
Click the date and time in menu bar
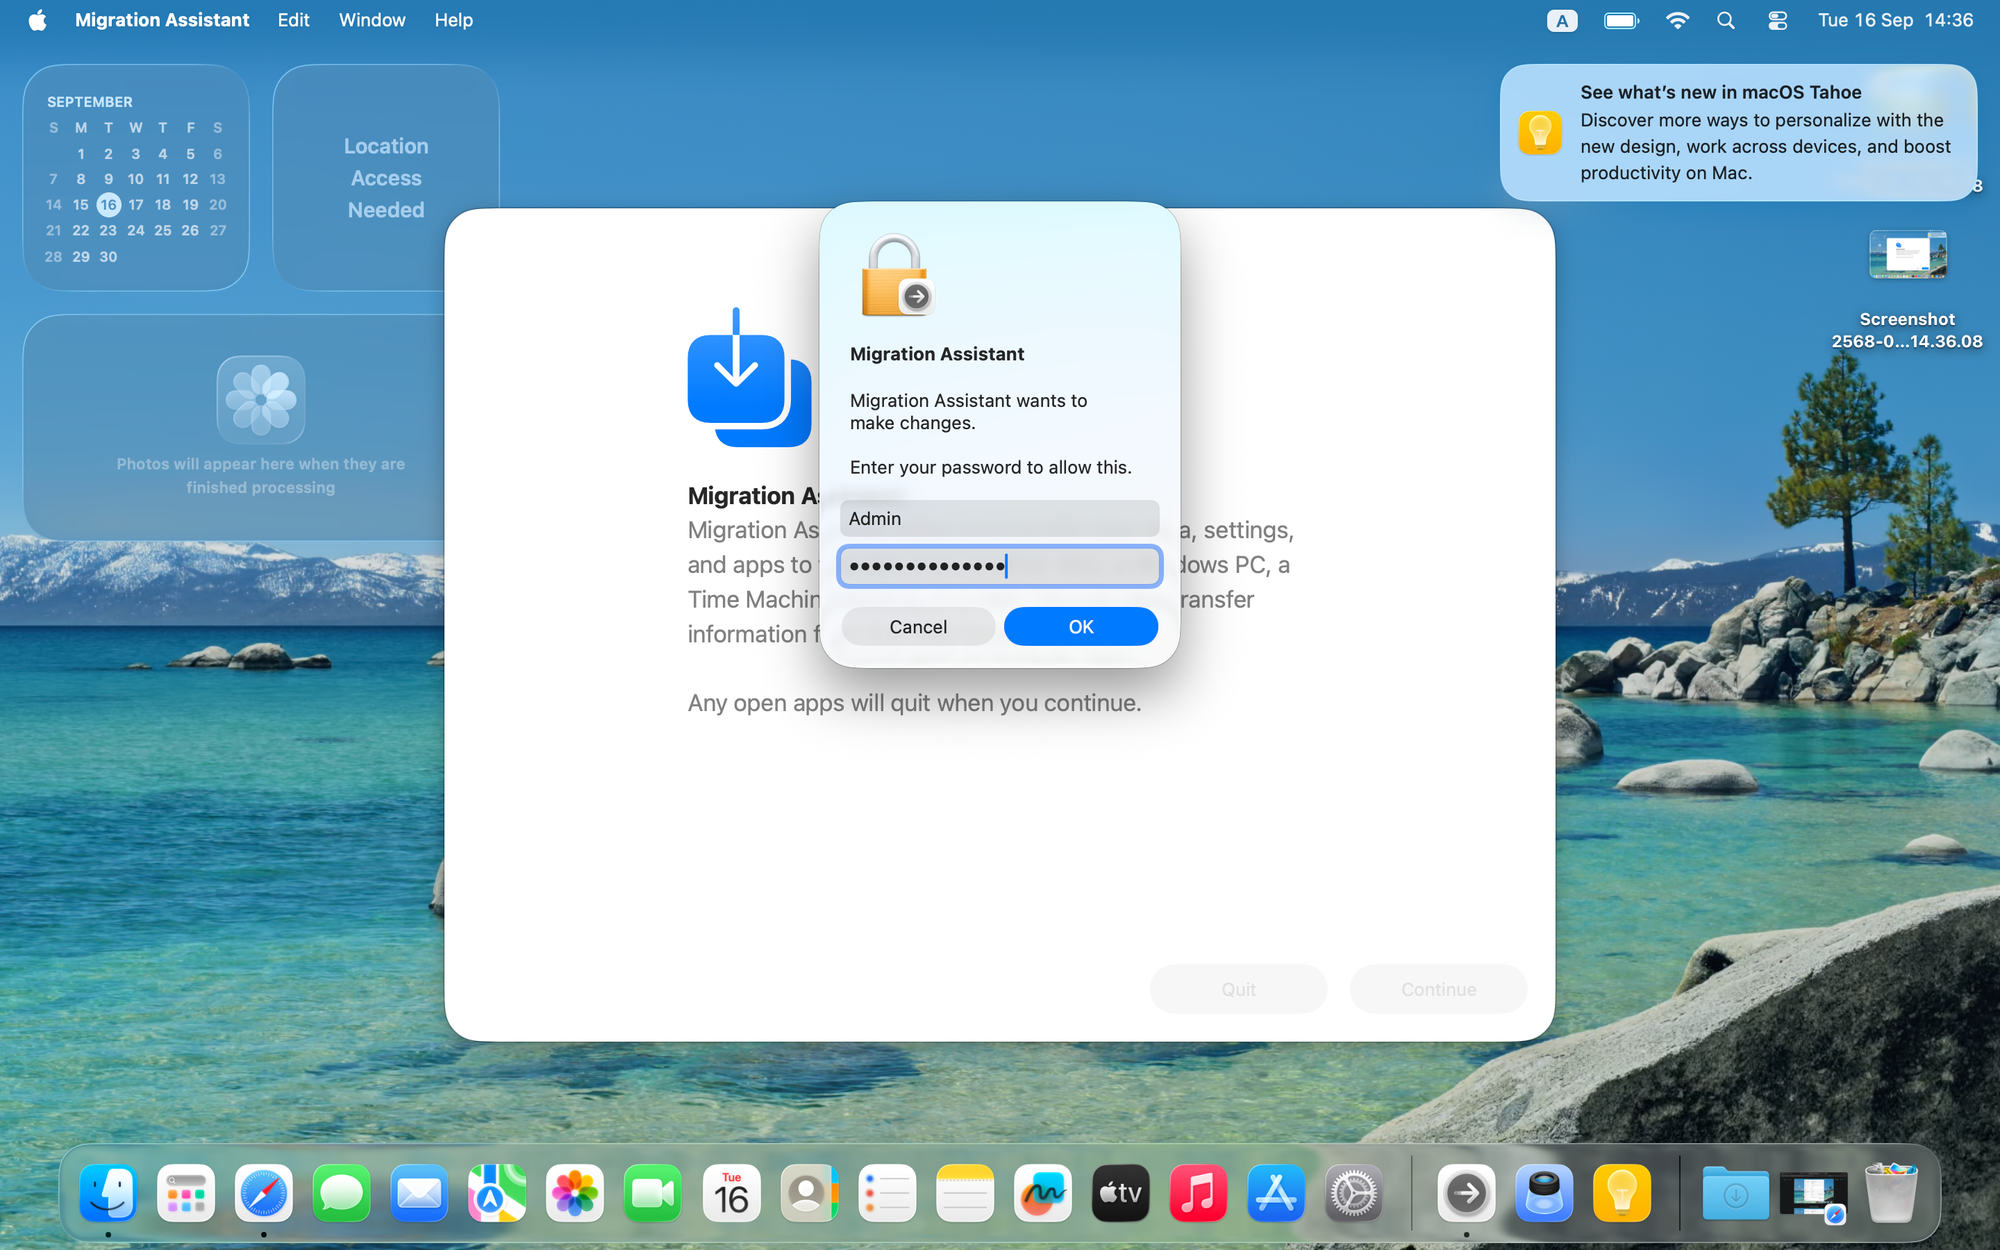[x=1895, y=20]
